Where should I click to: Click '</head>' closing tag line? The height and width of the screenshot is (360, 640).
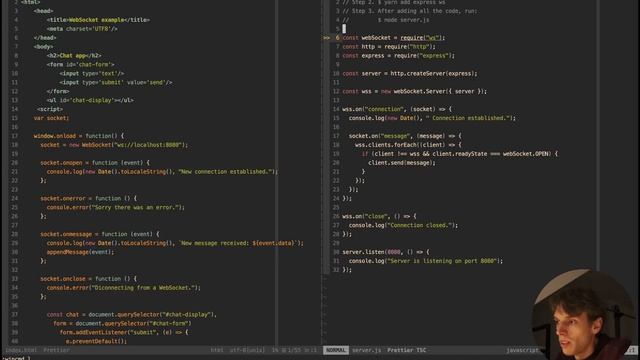45,38
